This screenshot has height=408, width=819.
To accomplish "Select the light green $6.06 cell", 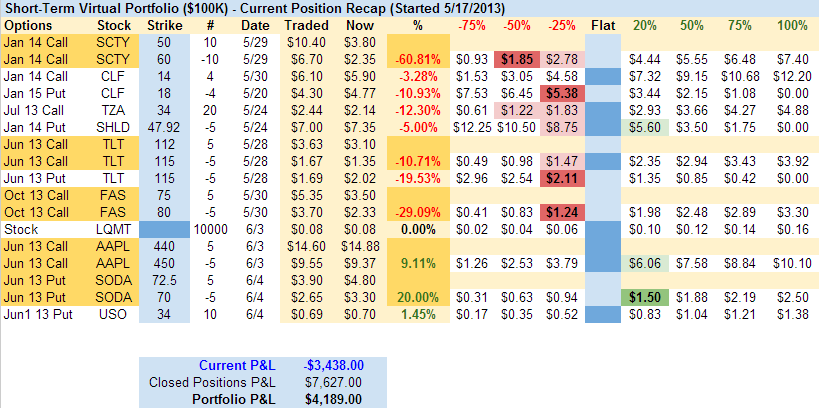I will coord(641,263).
